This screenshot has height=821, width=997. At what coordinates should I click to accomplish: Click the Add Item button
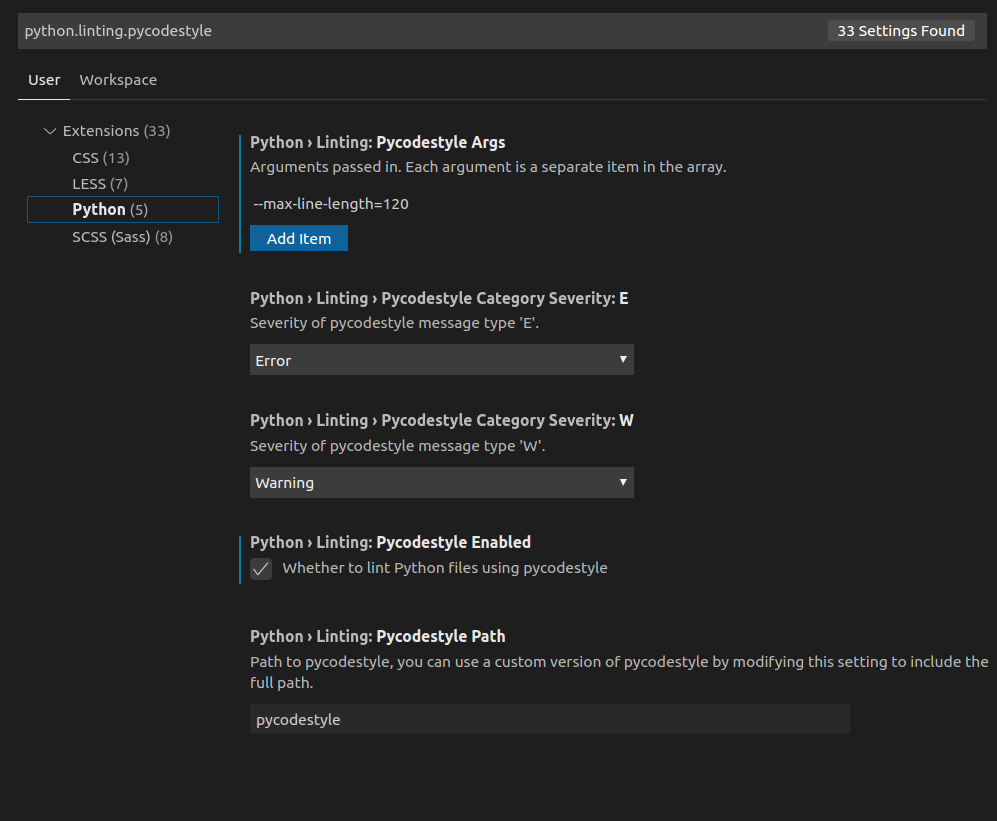click(x=298, y=239)
